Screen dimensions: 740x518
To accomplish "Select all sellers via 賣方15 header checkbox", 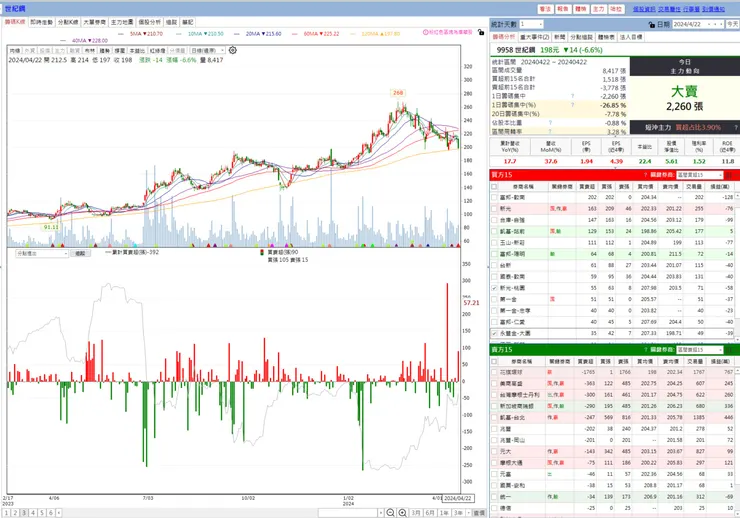I will coord(494,361).
